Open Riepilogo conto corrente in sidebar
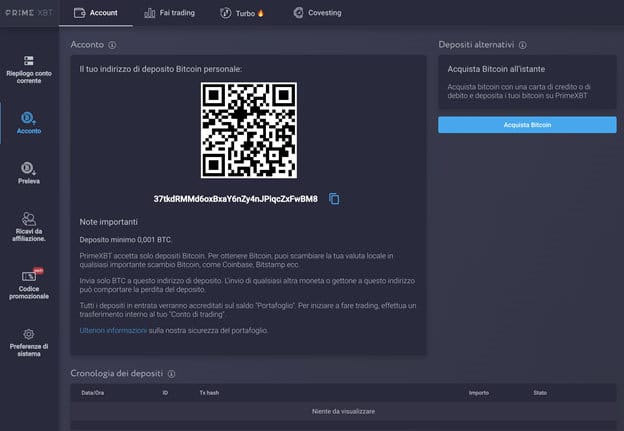 click(29, 70)
